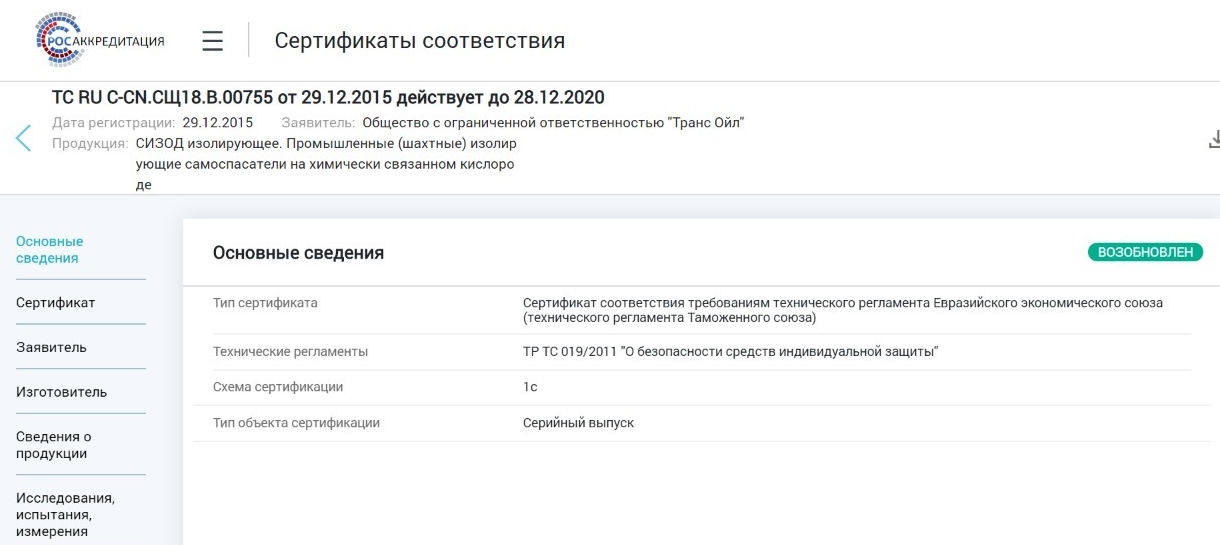Open the Сертификат sidebar section
1220x545 pixels.
coord(56,303)
